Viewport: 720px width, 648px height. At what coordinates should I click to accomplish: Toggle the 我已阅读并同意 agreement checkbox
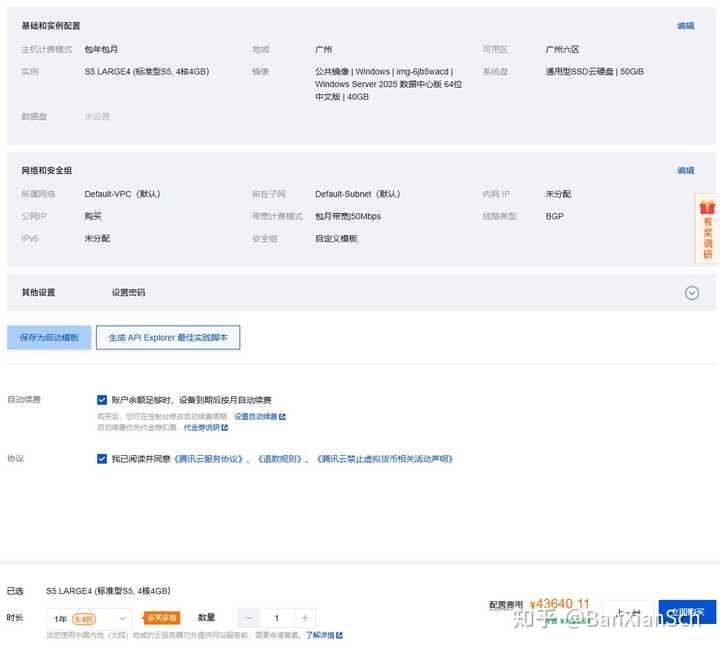click(x=102, y=459)
